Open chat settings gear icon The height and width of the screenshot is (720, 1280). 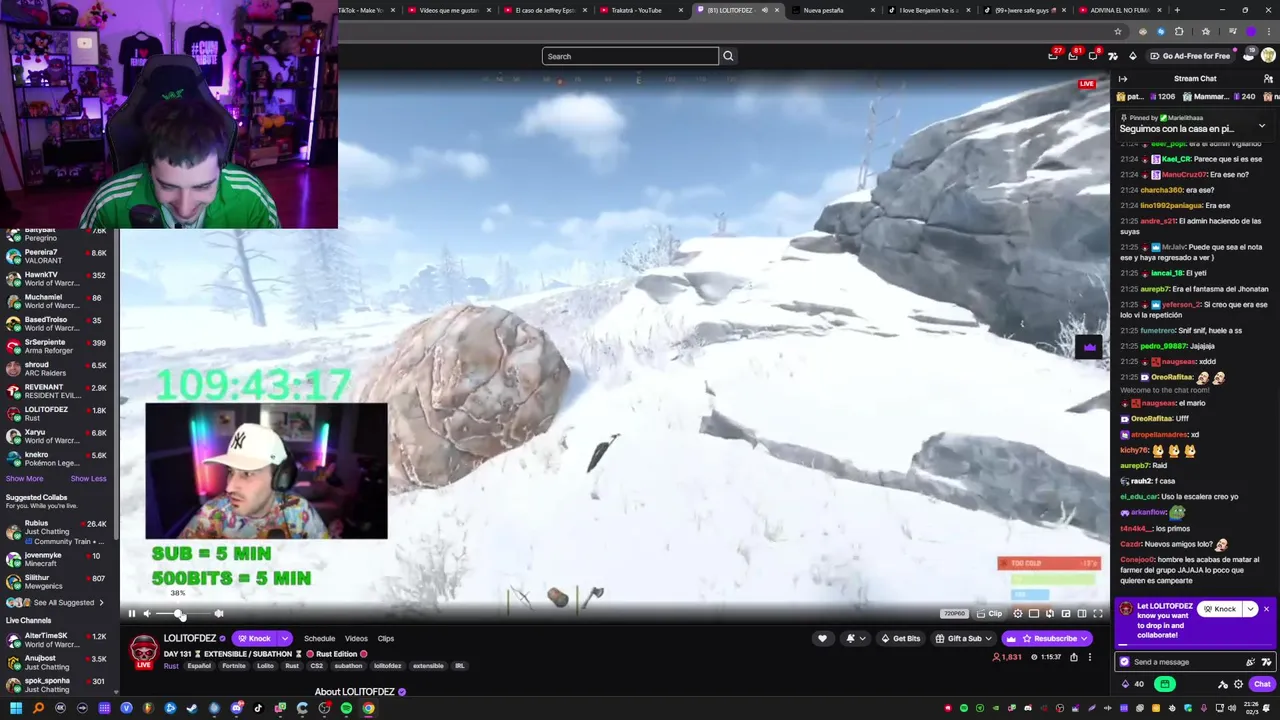[1239, 684]
